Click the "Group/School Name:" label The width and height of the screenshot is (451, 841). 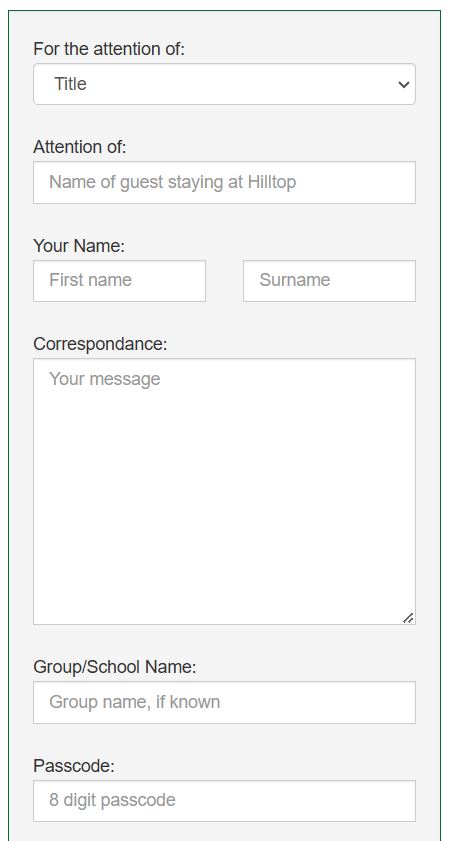(x=115, y=667)
